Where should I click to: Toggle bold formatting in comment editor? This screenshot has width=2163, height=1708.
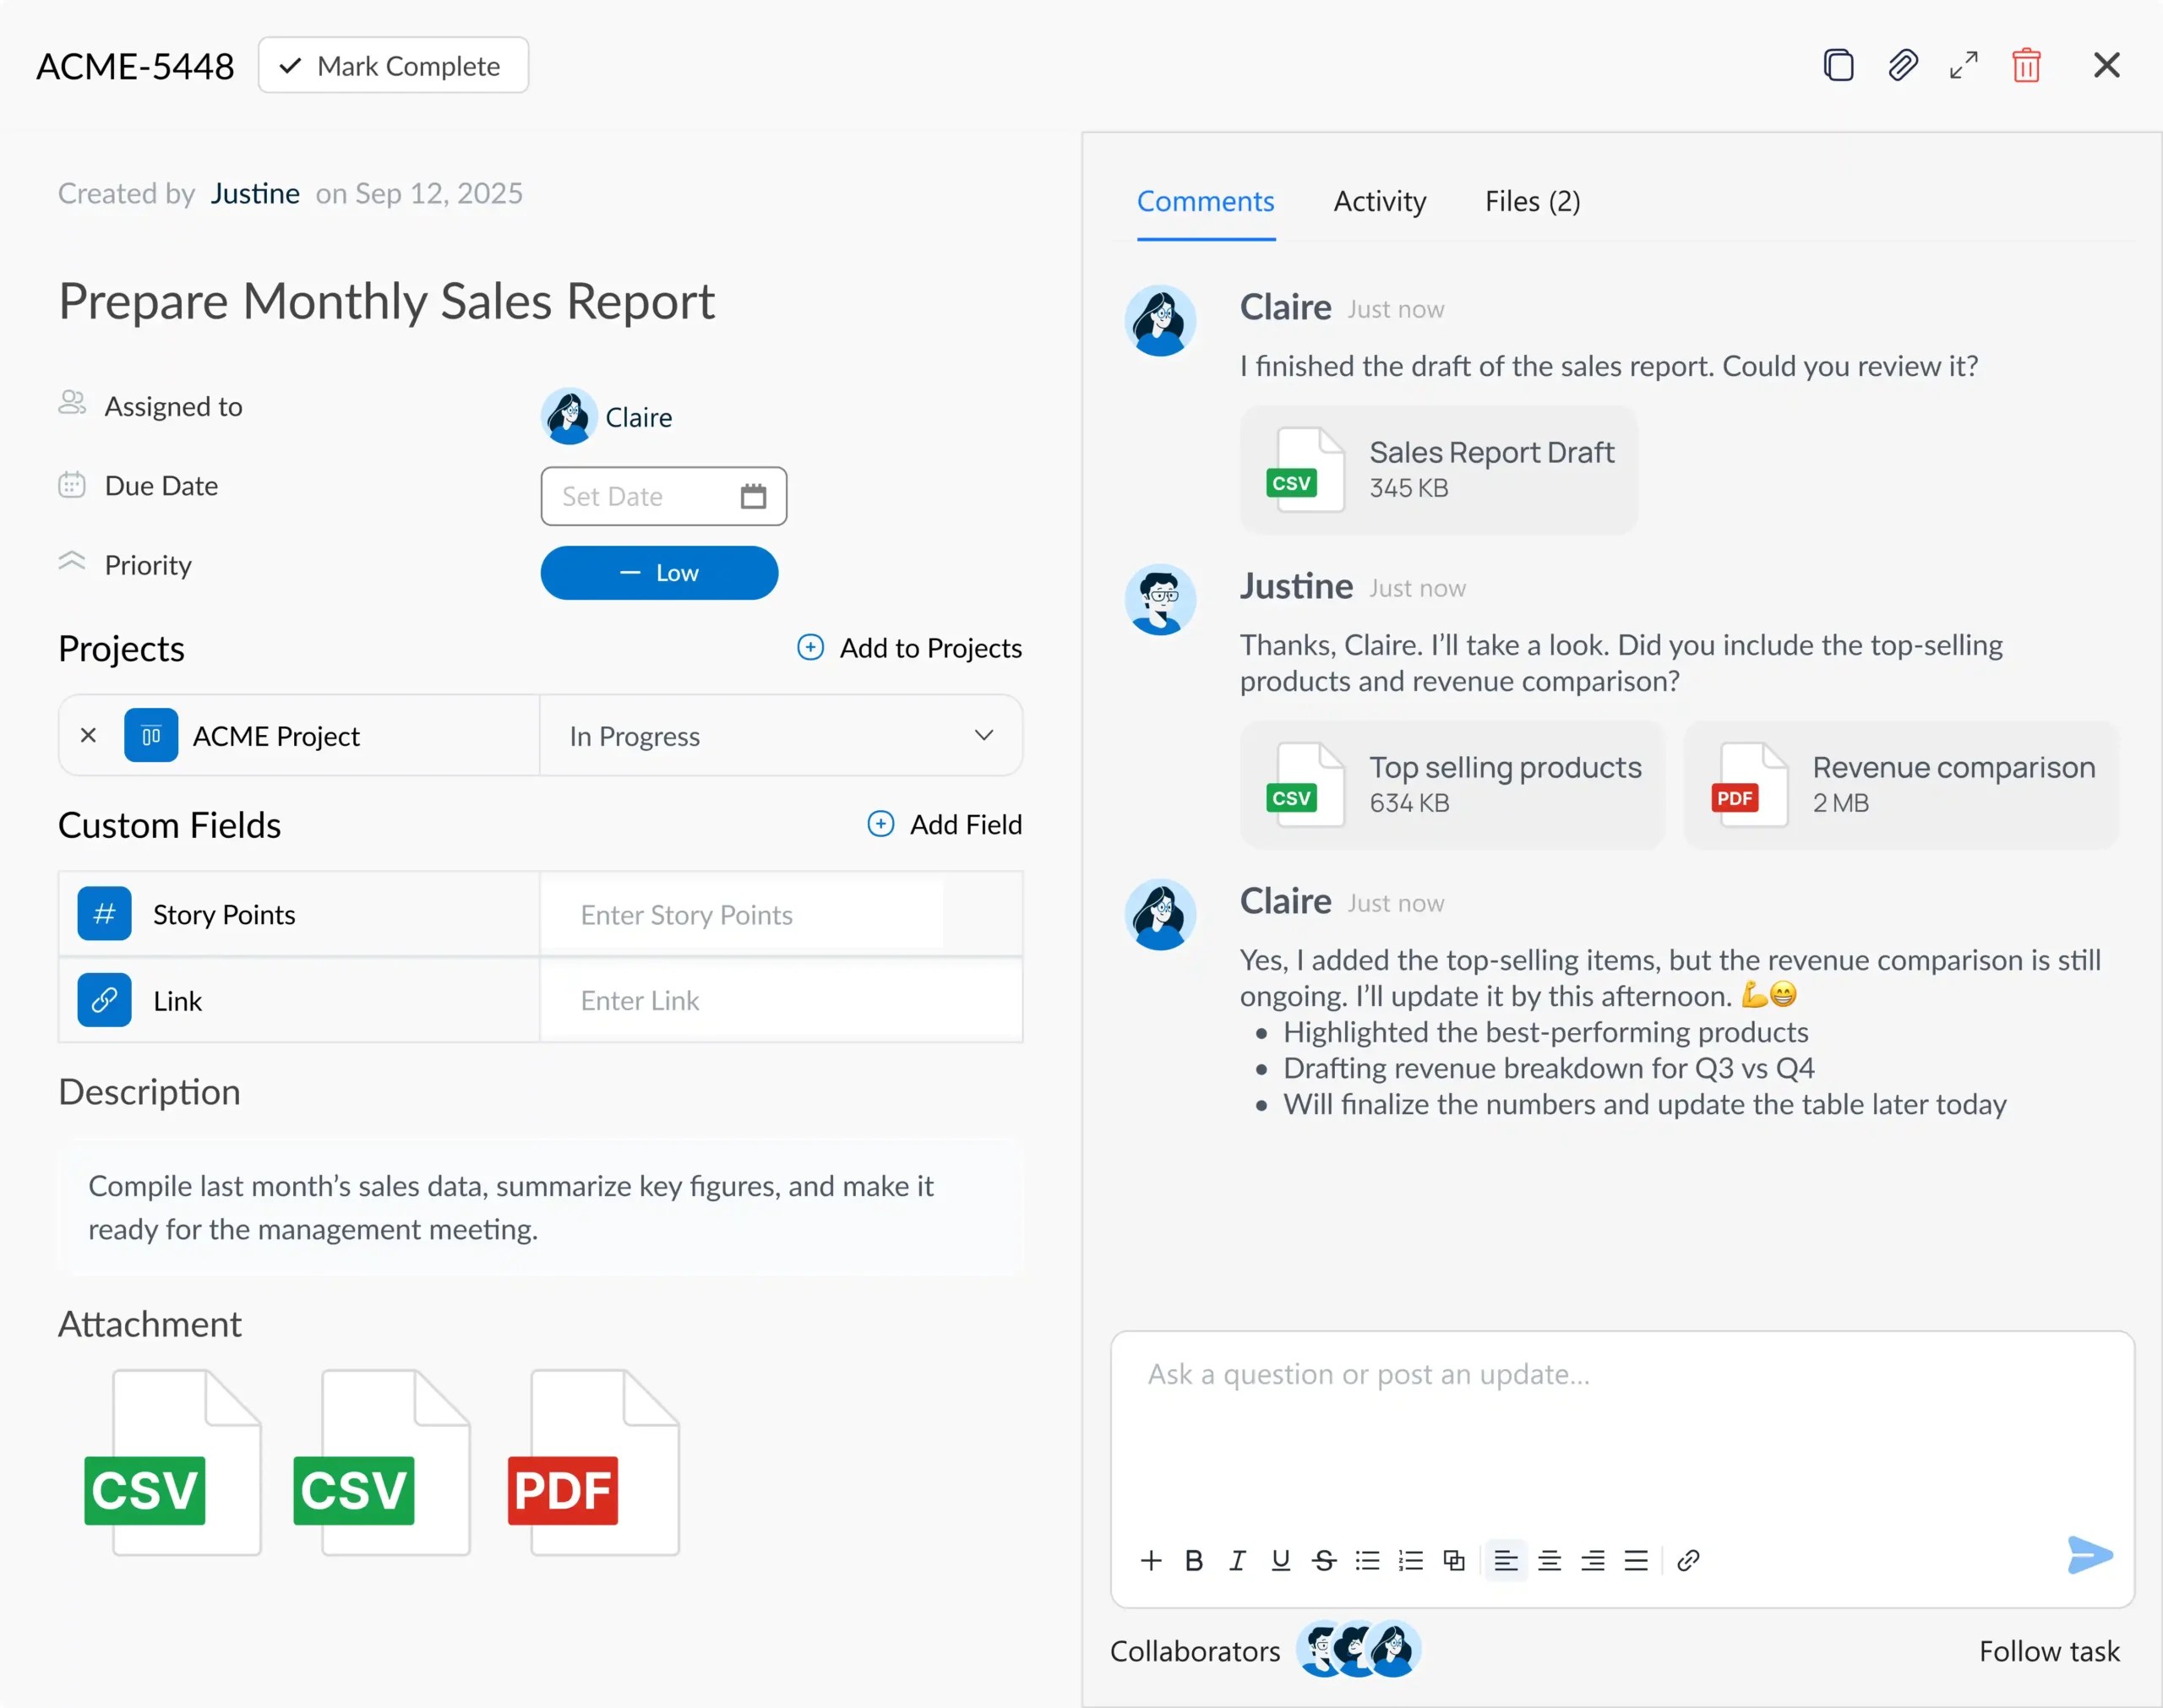point(1194,1560)
